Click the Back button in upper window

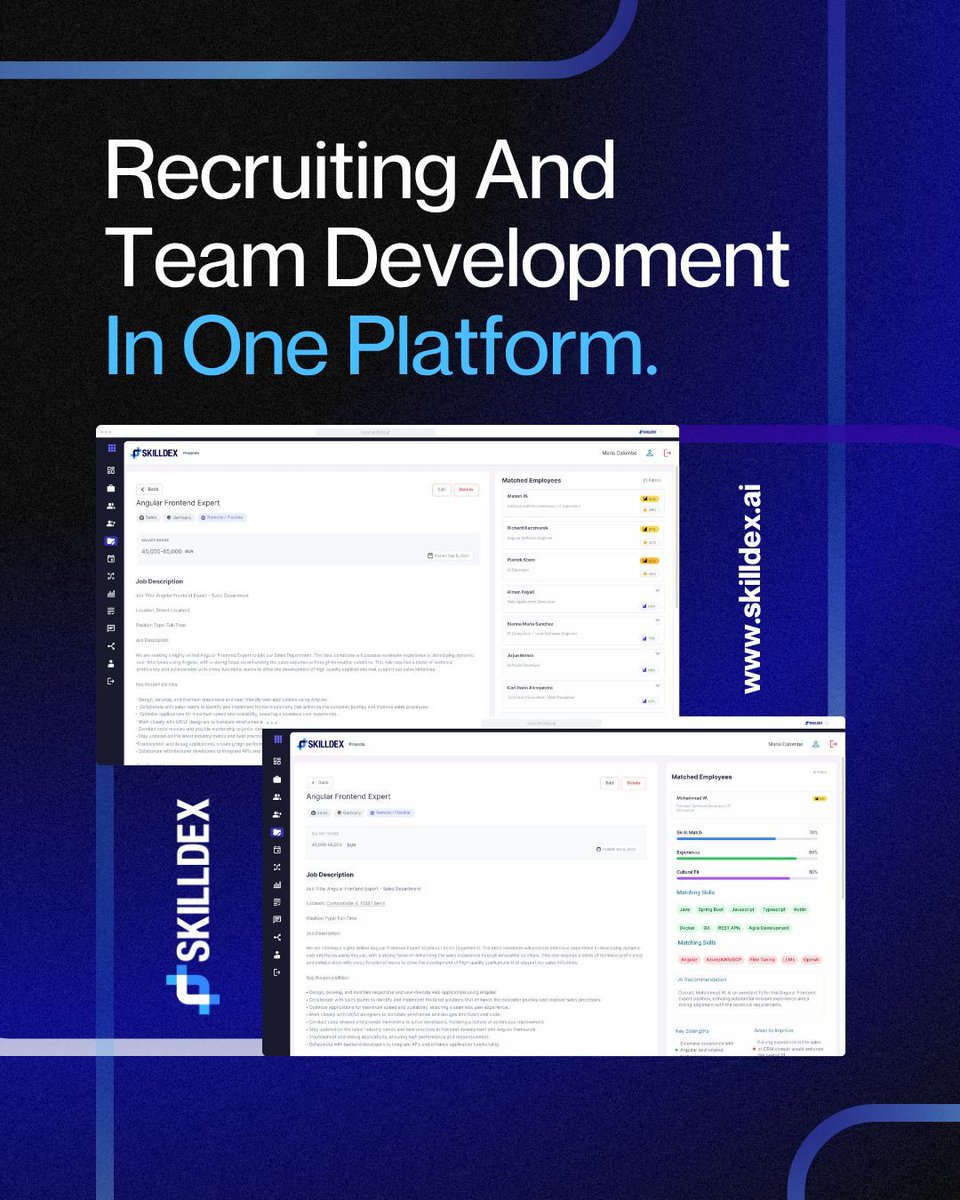coord(149,489)
